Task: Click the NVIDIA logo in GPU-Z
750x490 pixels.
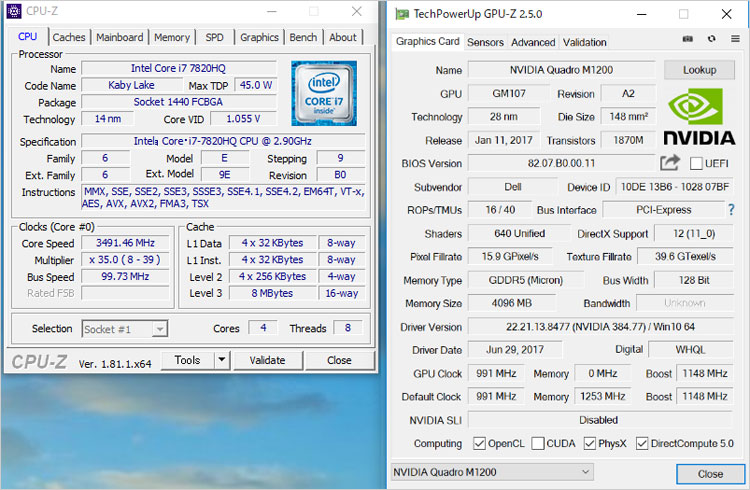Action: tap(699, 117)
